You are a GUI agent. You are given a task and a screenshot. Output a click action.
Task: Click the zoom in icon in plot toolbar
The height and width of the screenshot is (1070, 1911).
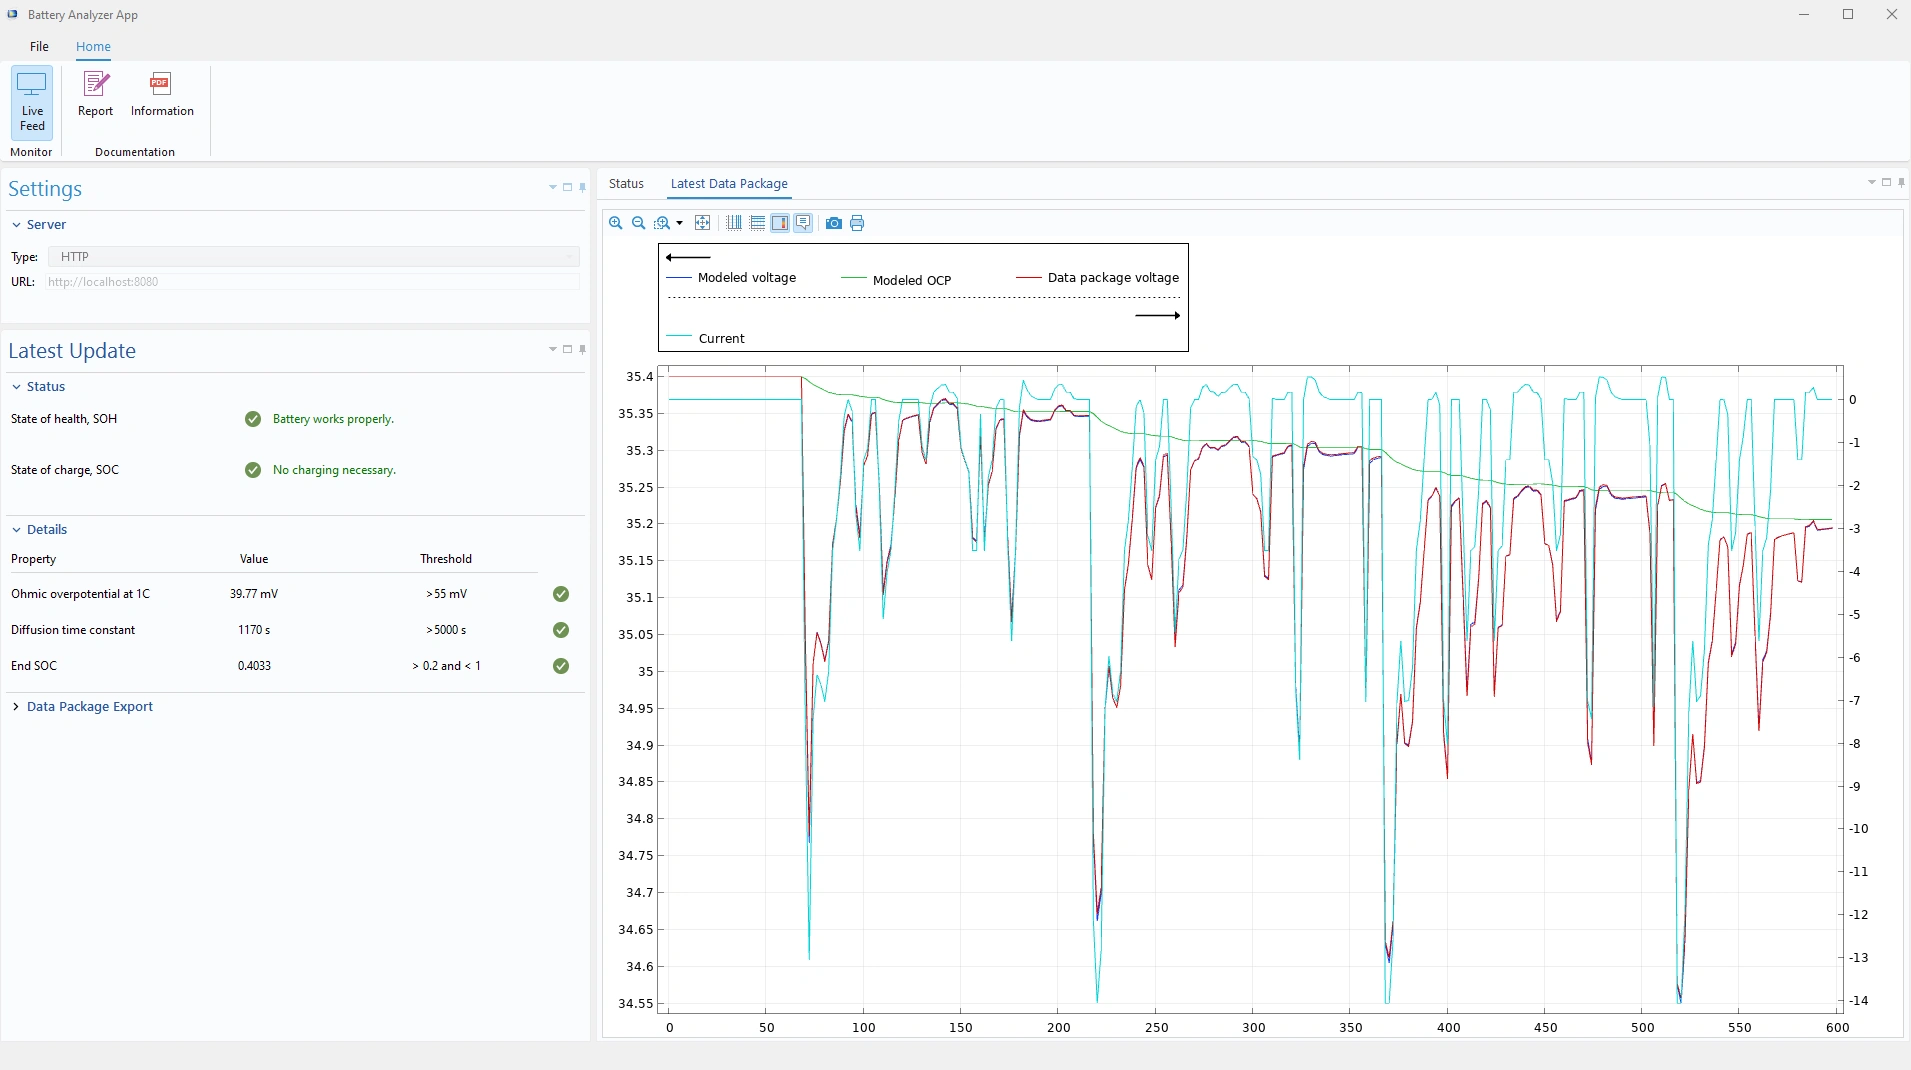(616, 223)
